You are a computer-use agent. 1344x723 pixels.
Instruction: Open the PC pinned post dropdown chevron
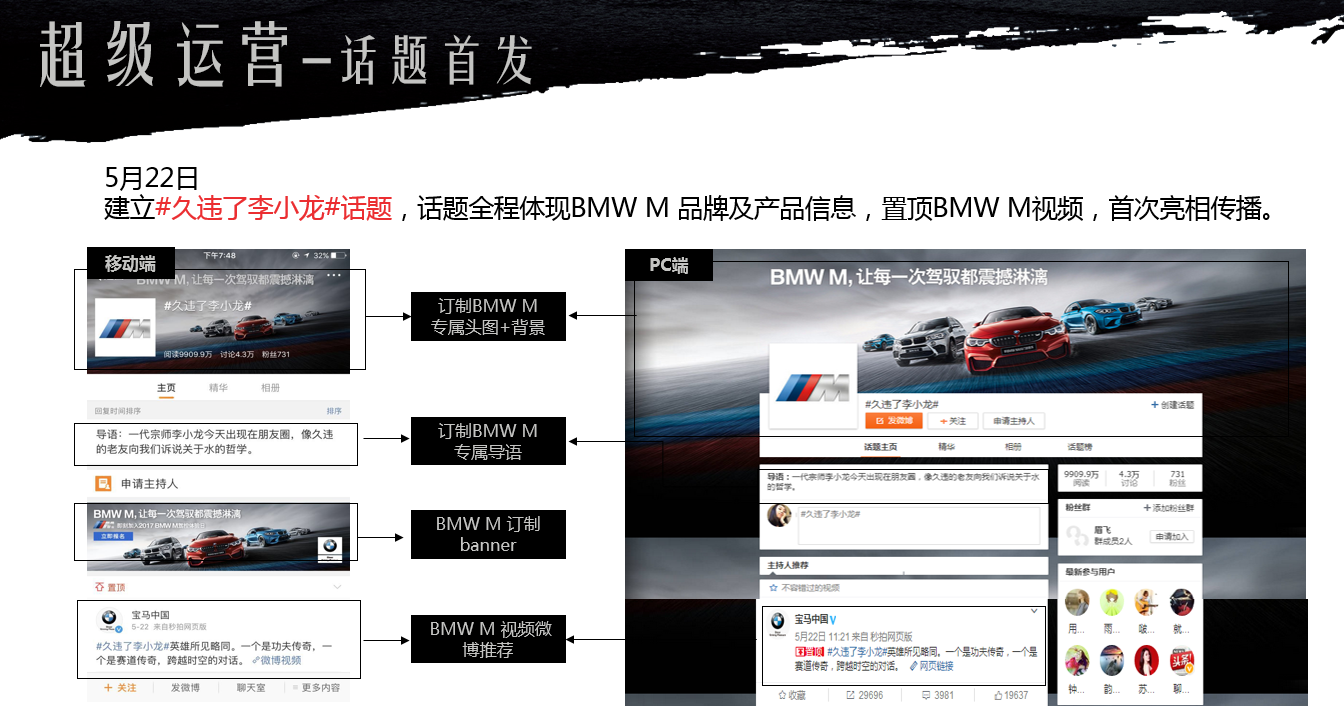click(1034, 610)
